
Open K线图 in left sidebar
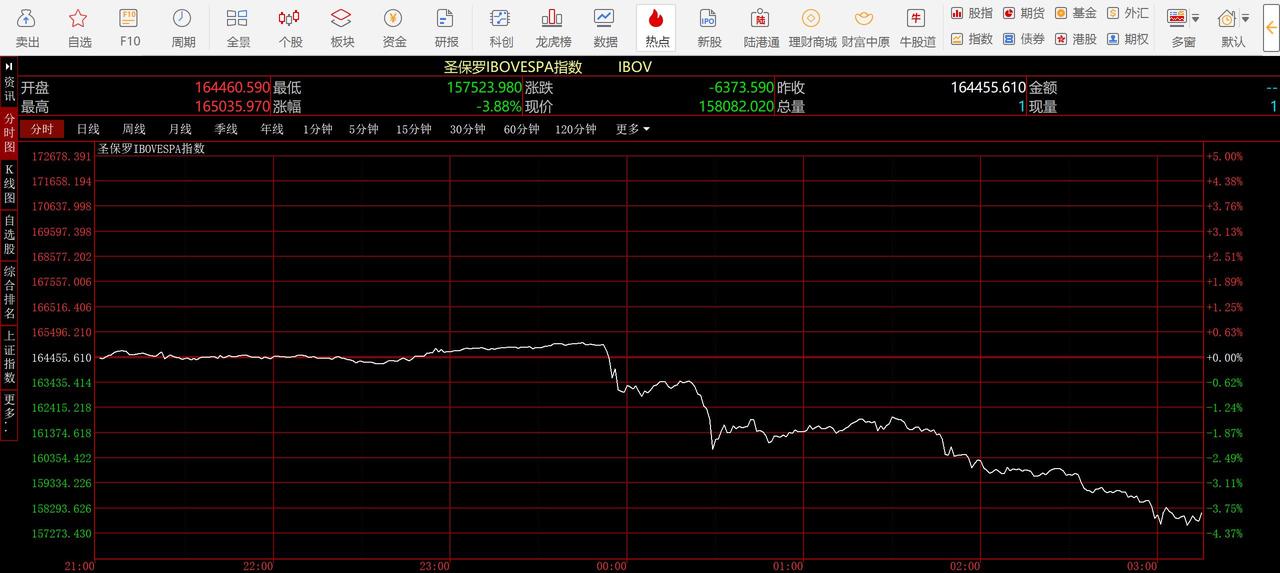coord(9,184)
